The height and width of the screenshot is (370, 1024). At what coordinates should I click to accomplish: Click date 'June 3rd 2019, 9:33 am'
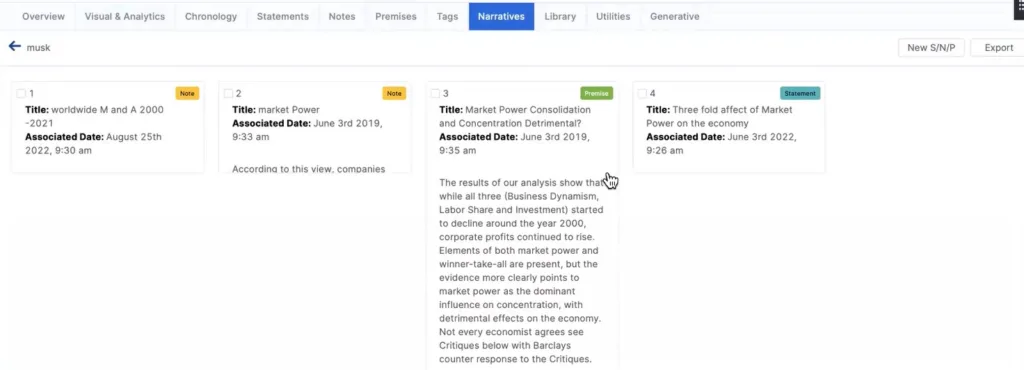tap(308, 130)
